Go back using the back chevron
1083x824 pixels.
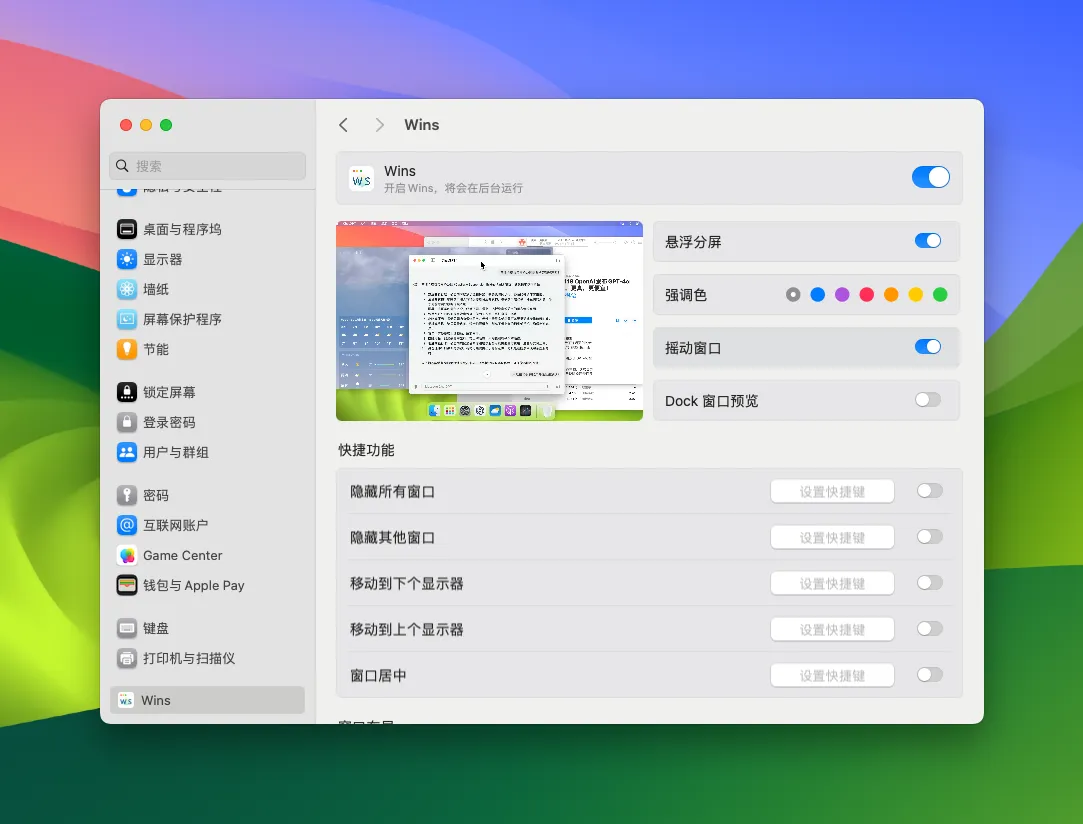point(343,124)
